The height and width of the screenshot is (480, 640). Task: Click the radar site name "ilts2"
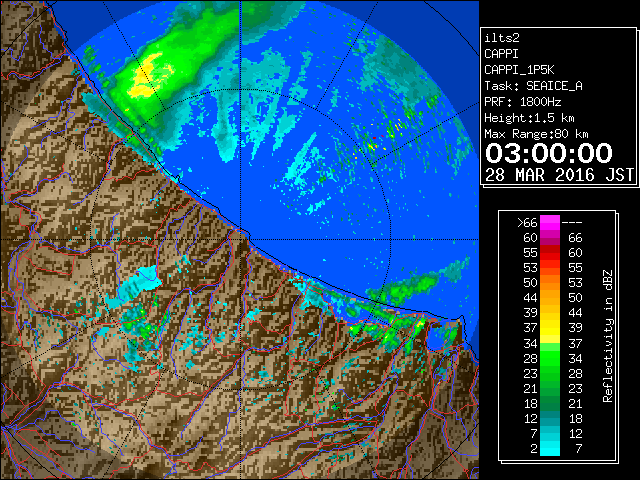pyautogui.click(x=502, y=38)
